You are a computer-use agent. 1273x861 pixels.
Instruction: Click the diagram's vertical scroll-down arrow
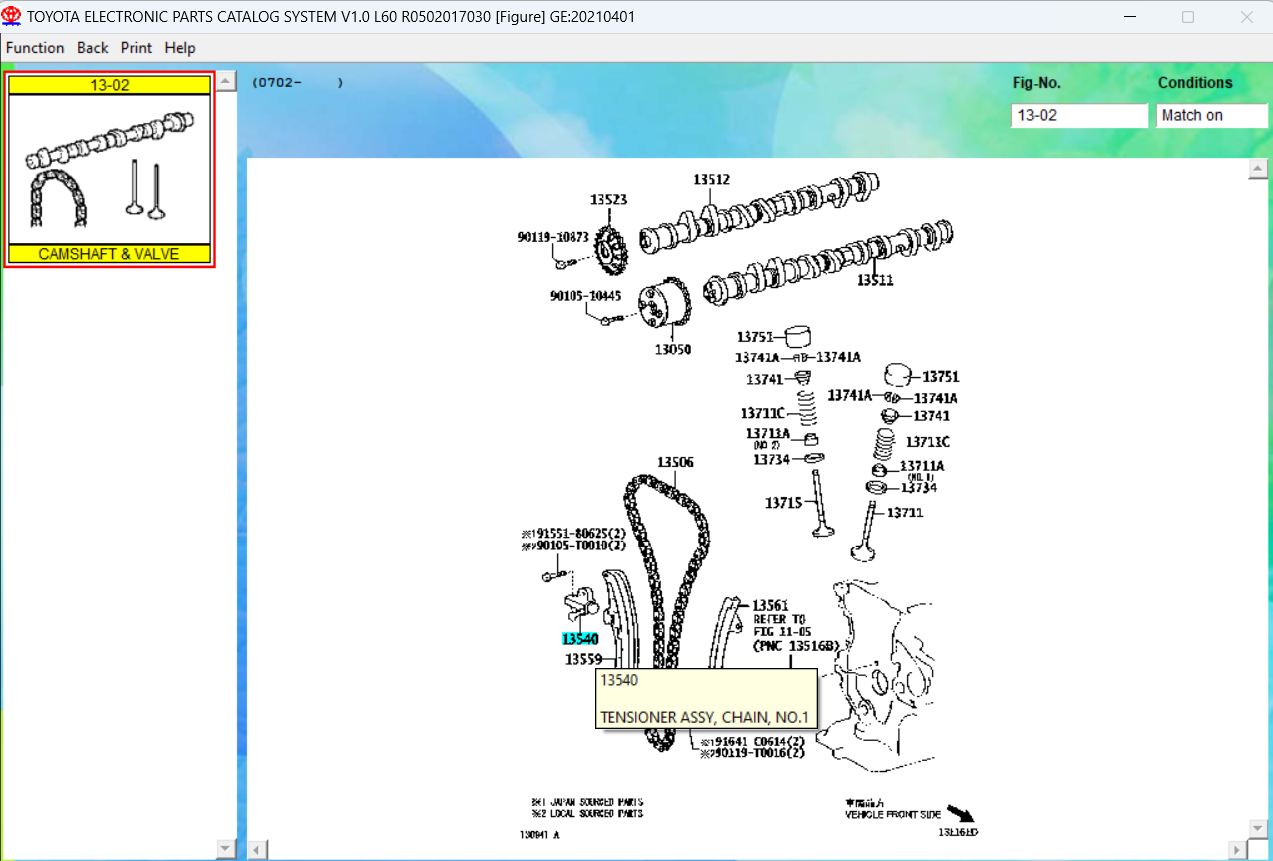[1258, 828]
